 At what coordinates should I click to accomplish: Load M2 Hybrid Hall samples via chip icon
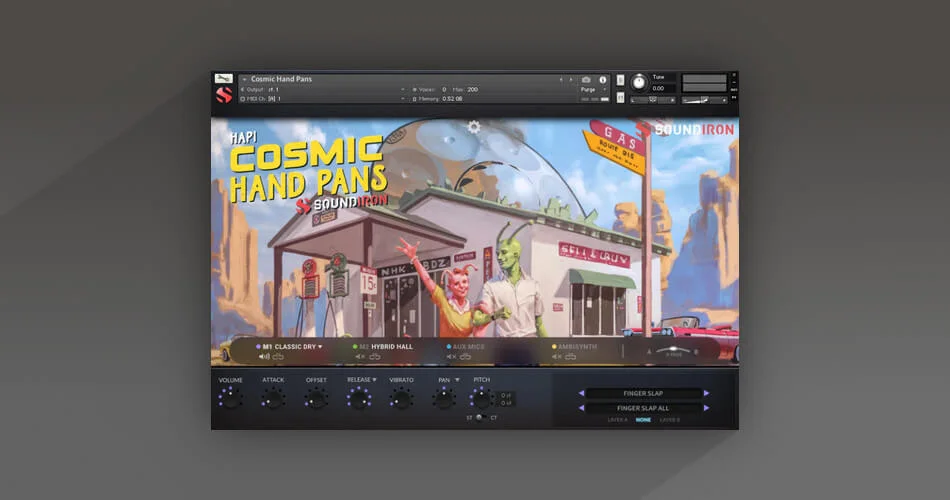pyautogui.click(x=375, y=356)
